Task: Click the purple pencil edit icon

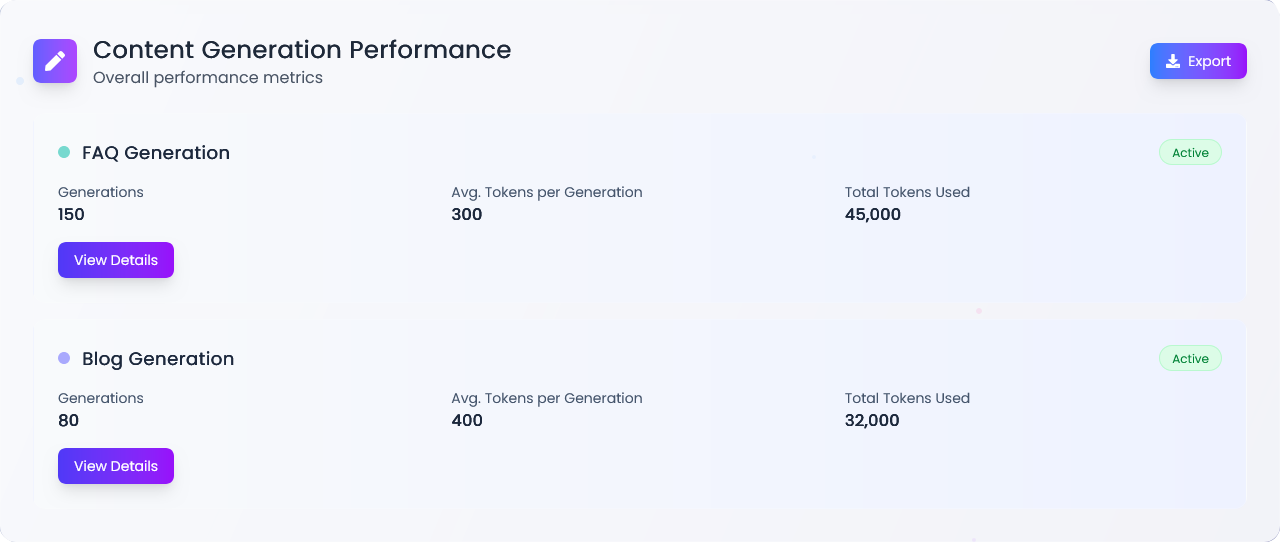Action: (x=55, y=61)
